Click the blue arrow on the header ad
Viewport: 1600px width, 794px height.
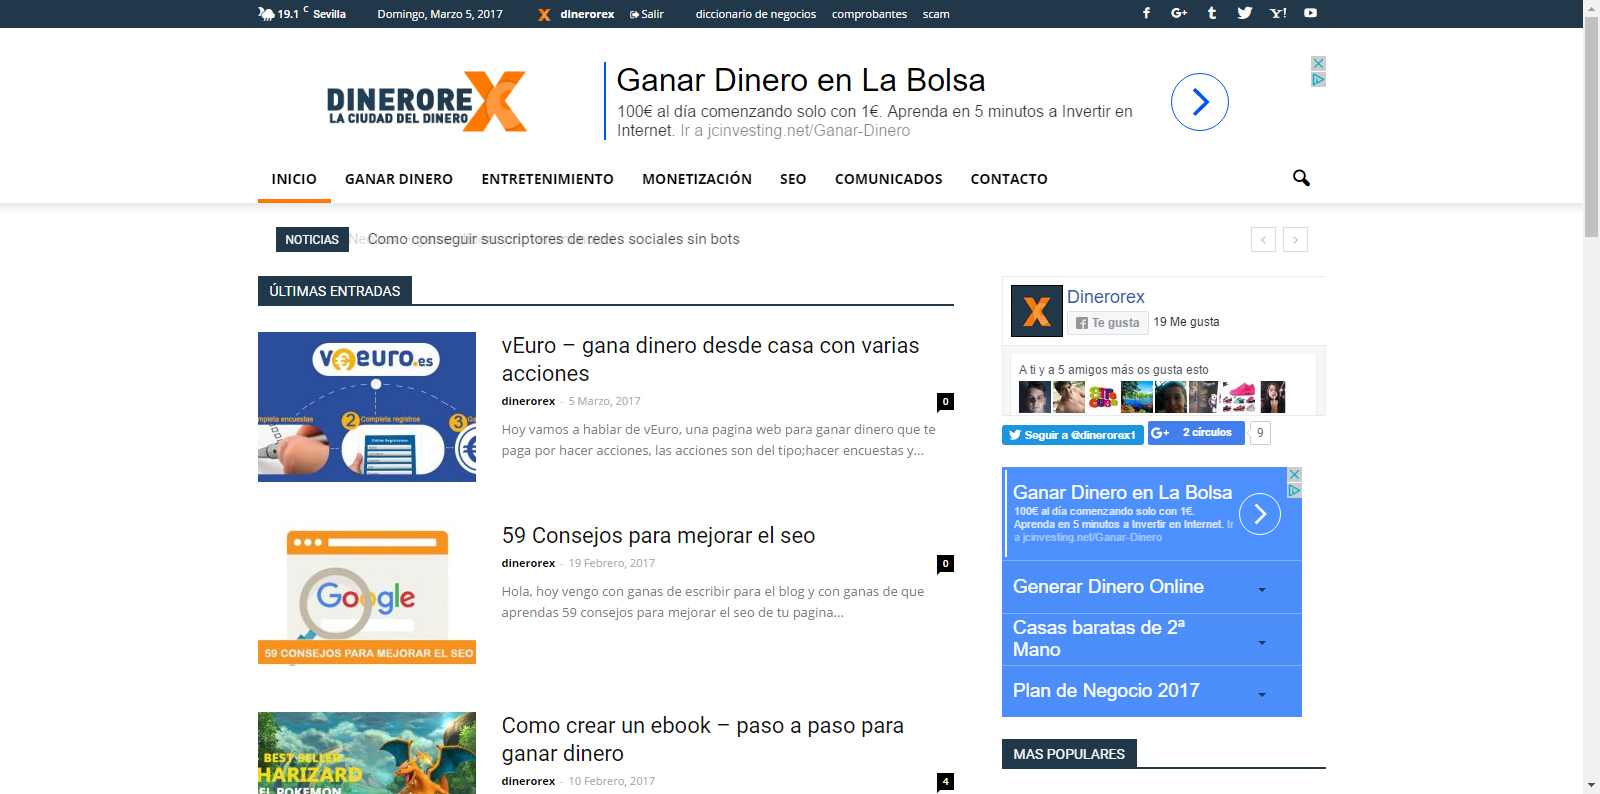[1200, 102]
